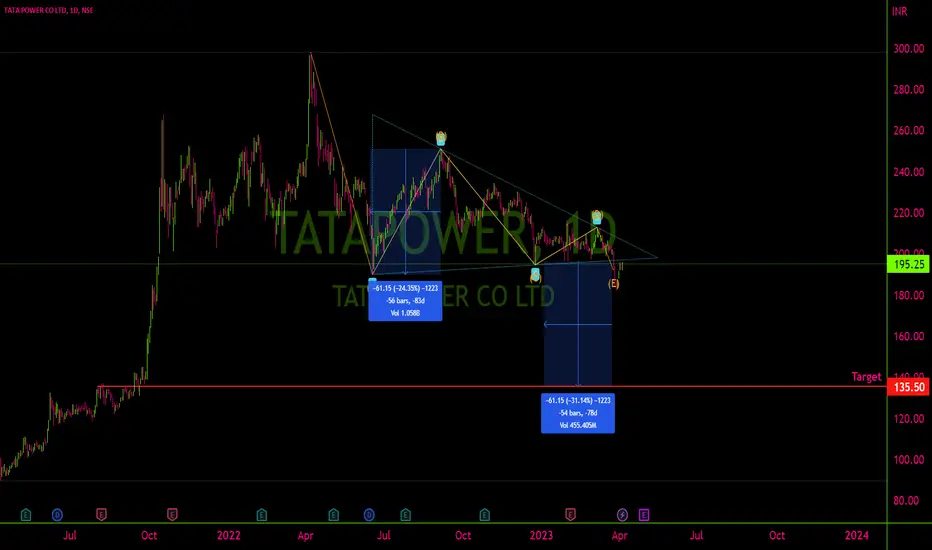The width and height of the screenshot is (932, 550).
Task: Click the 240.00 price axis label
Action: (909, 172)
